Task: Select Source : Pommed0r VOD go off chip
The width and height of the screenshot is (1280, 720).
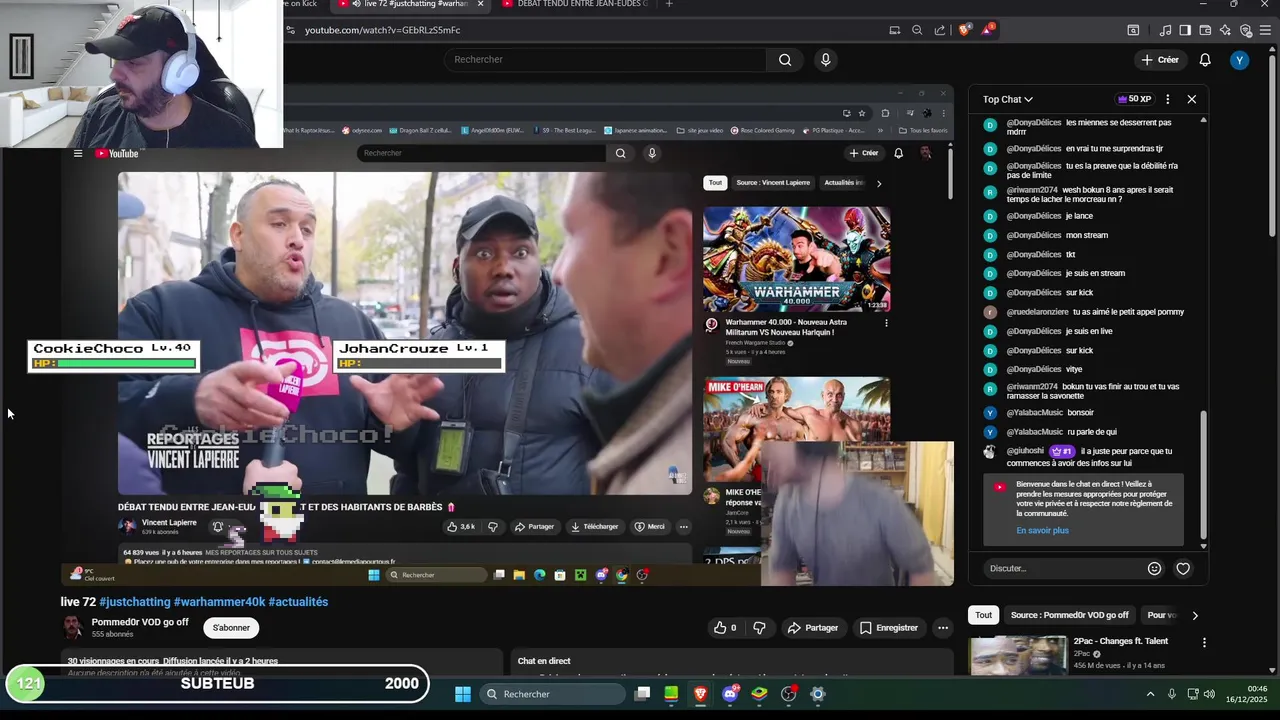Action: tap(1069, 615)
